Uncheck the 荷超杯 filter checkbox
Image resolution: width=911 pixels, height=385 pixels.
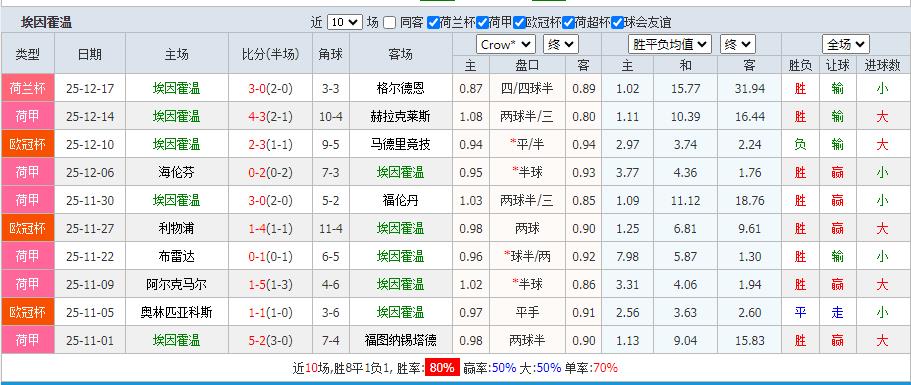[568, 23]
